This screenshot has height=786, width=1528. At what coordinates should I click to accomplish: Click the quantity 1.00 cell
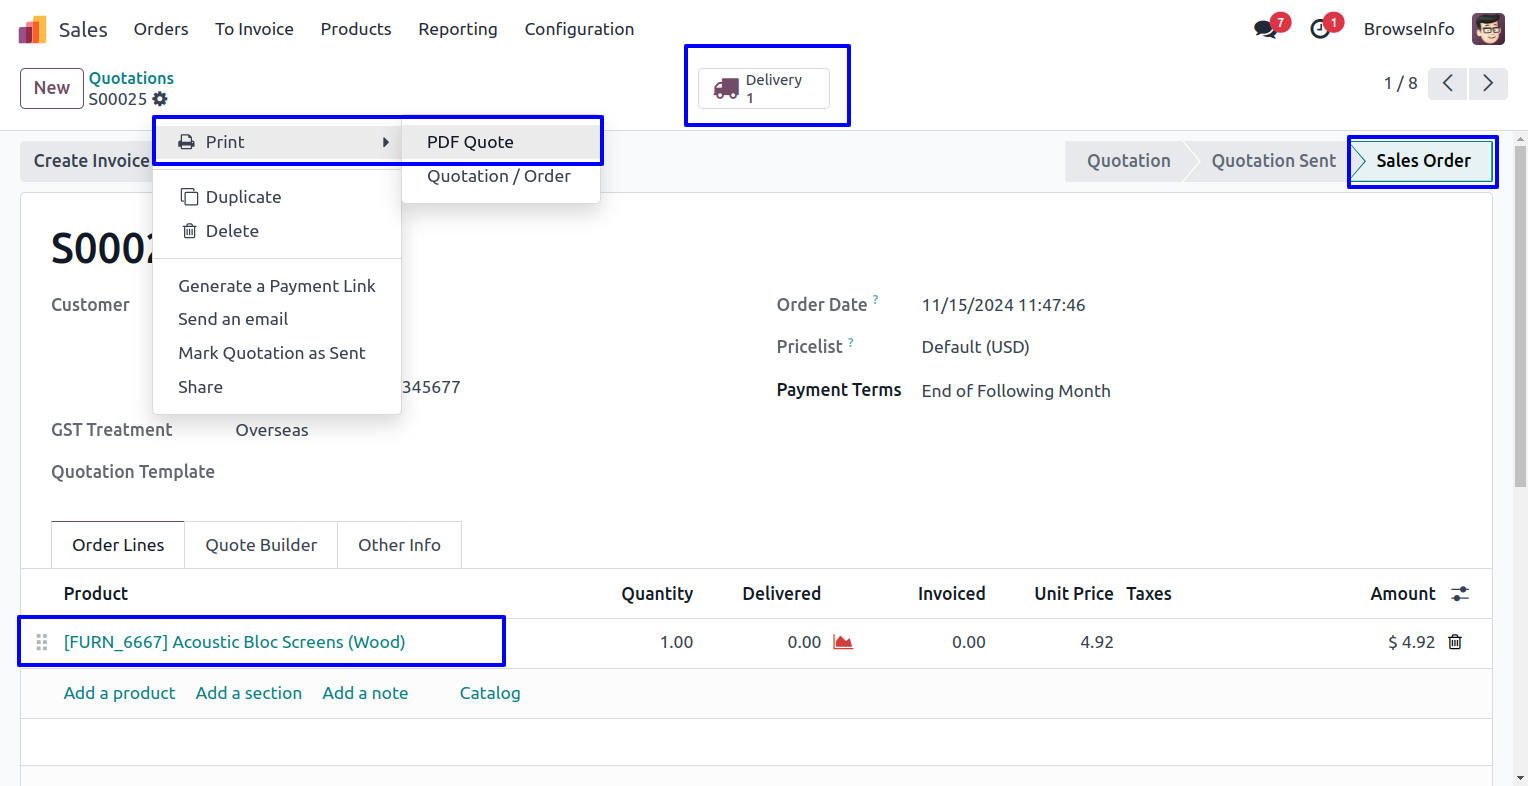point(676,642)
